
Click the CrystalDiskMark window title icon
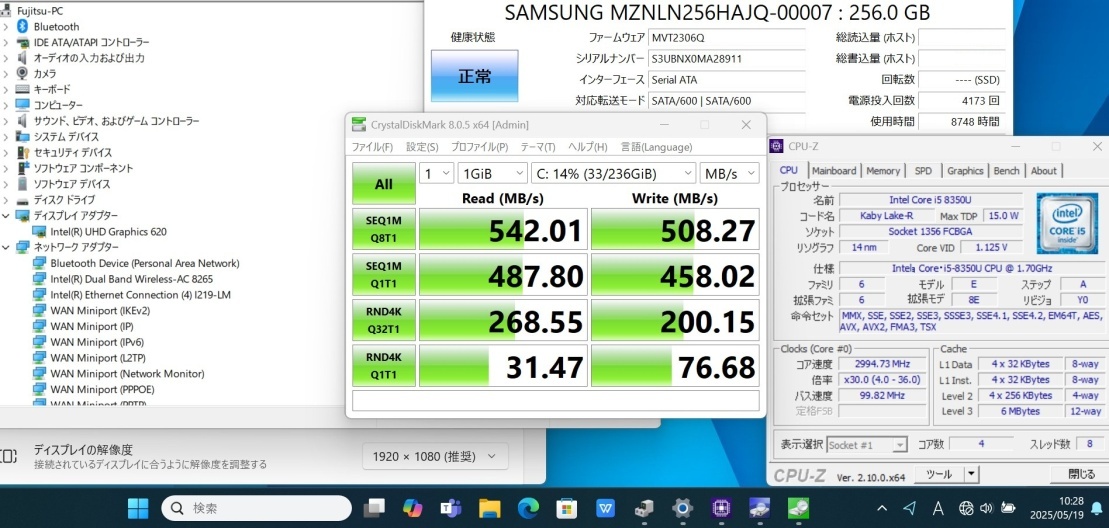pyautogui.click(x=359, y=125)
